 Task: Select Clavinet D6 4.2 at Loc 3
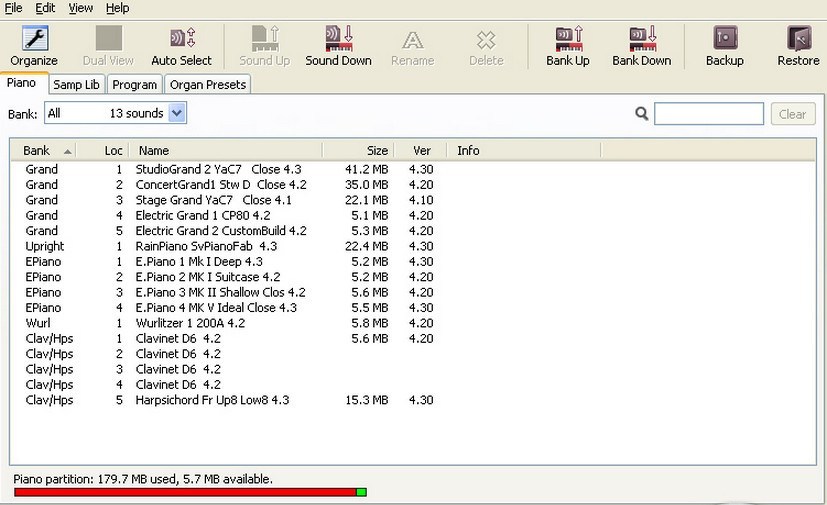pyautogui.click(x=178, y=369)
